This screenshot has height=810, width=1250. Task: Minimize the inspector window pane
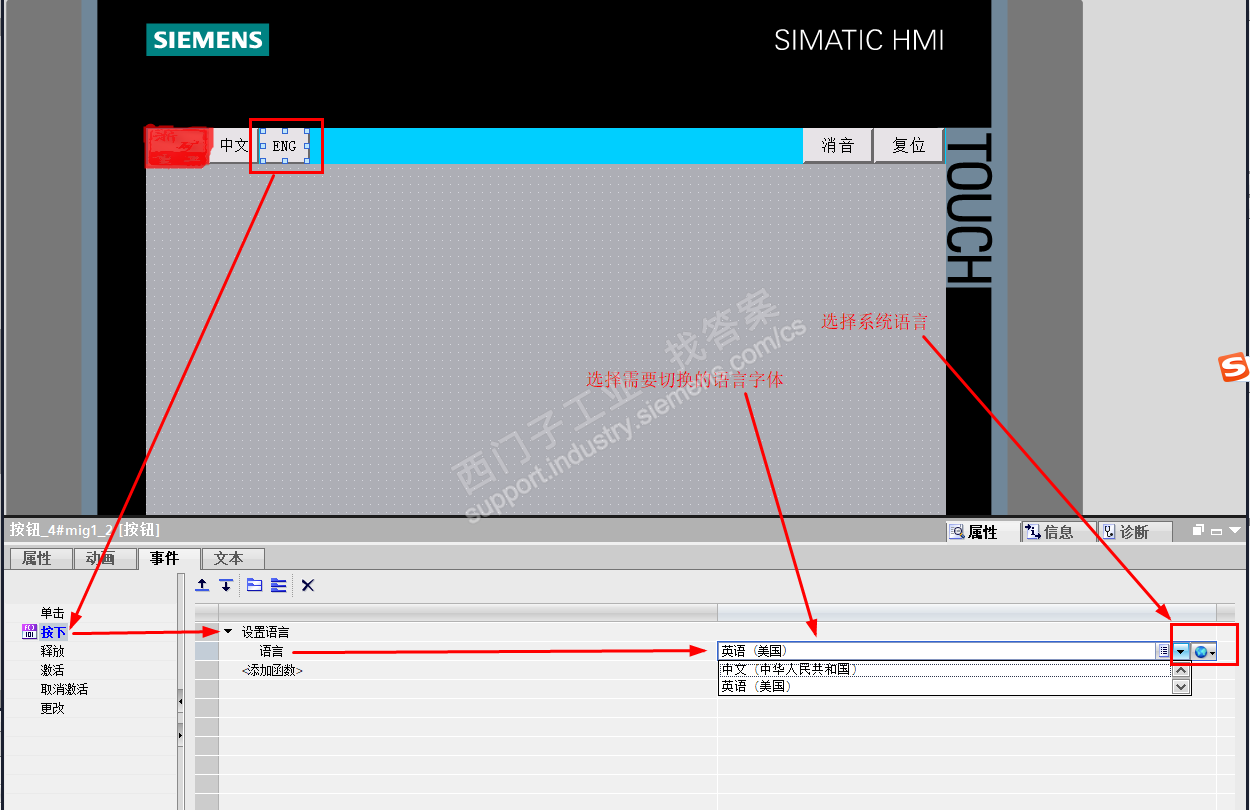point(1216,531)
